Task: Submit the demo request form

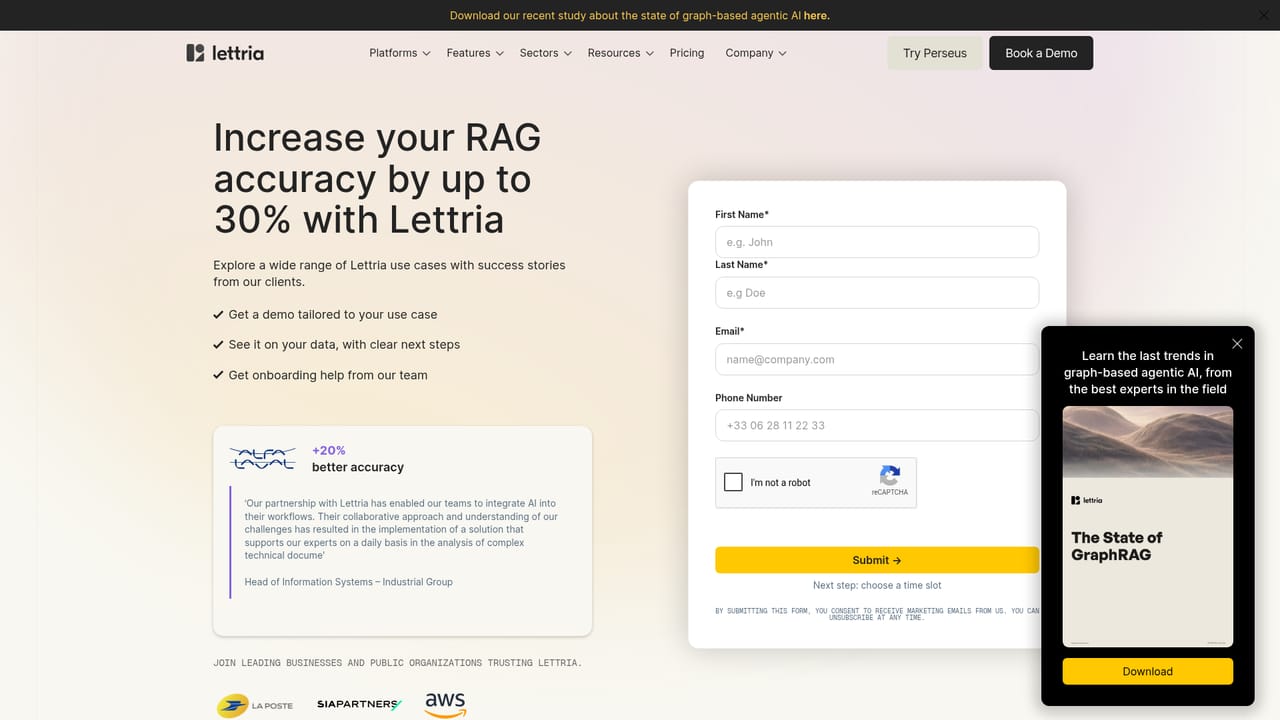Action: [x=877, y=560]
